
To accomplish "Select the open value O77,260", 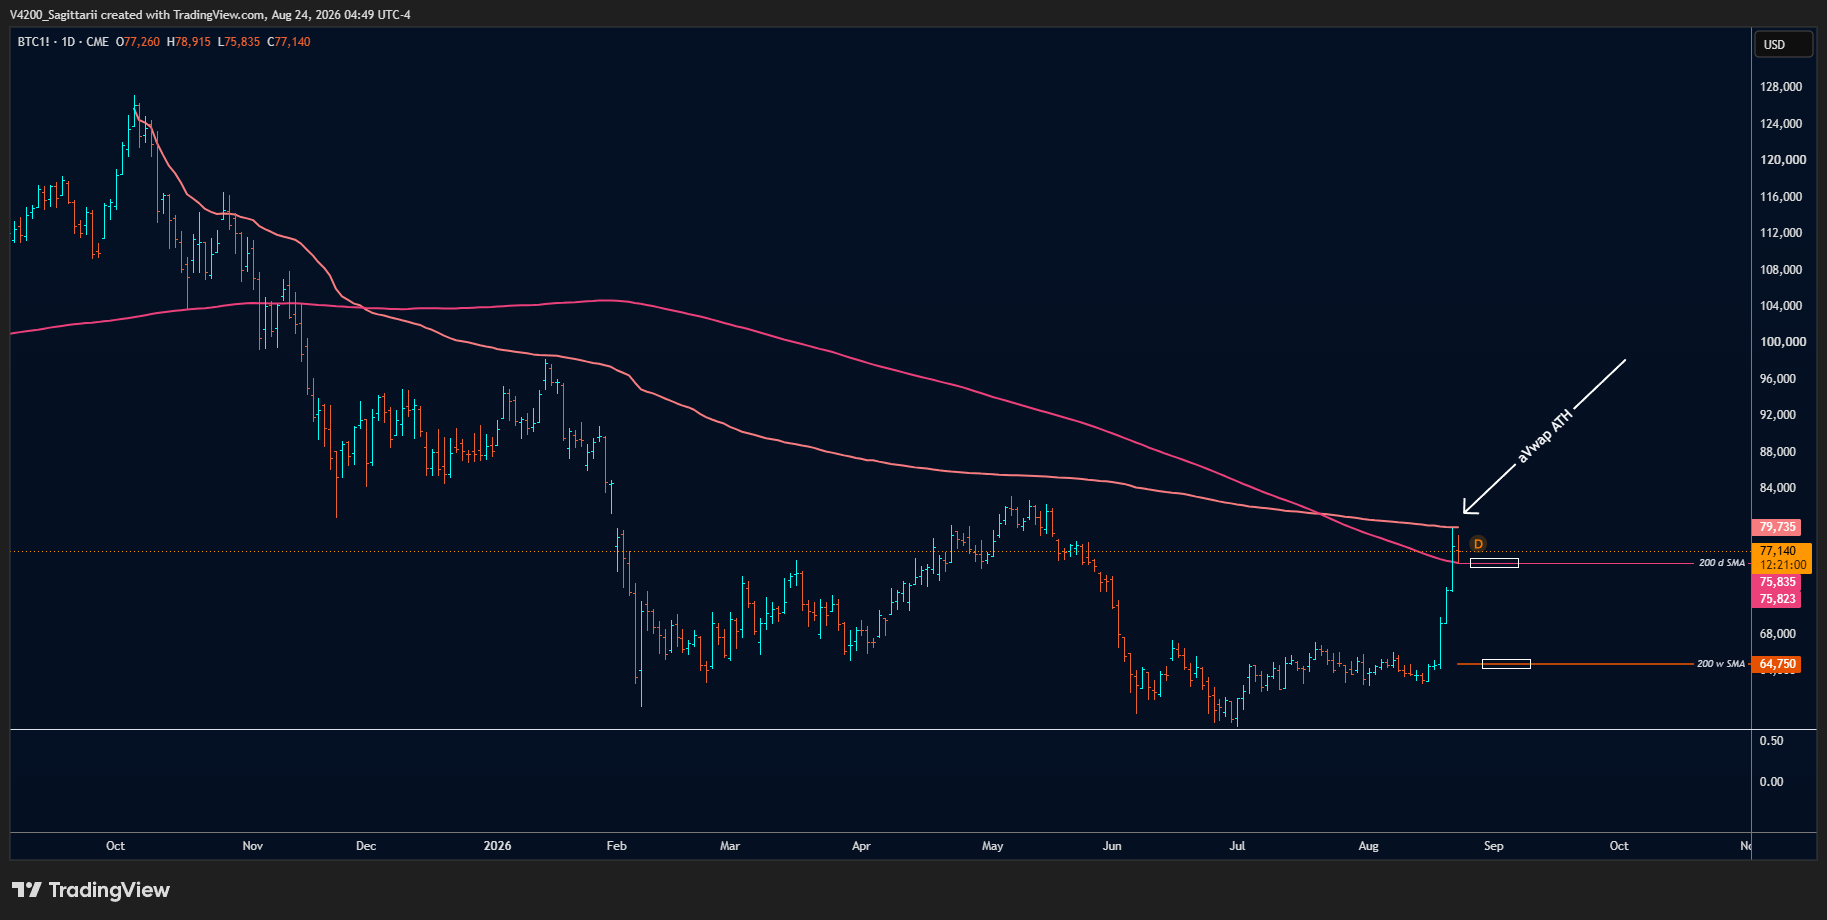I will coord(138,42).
